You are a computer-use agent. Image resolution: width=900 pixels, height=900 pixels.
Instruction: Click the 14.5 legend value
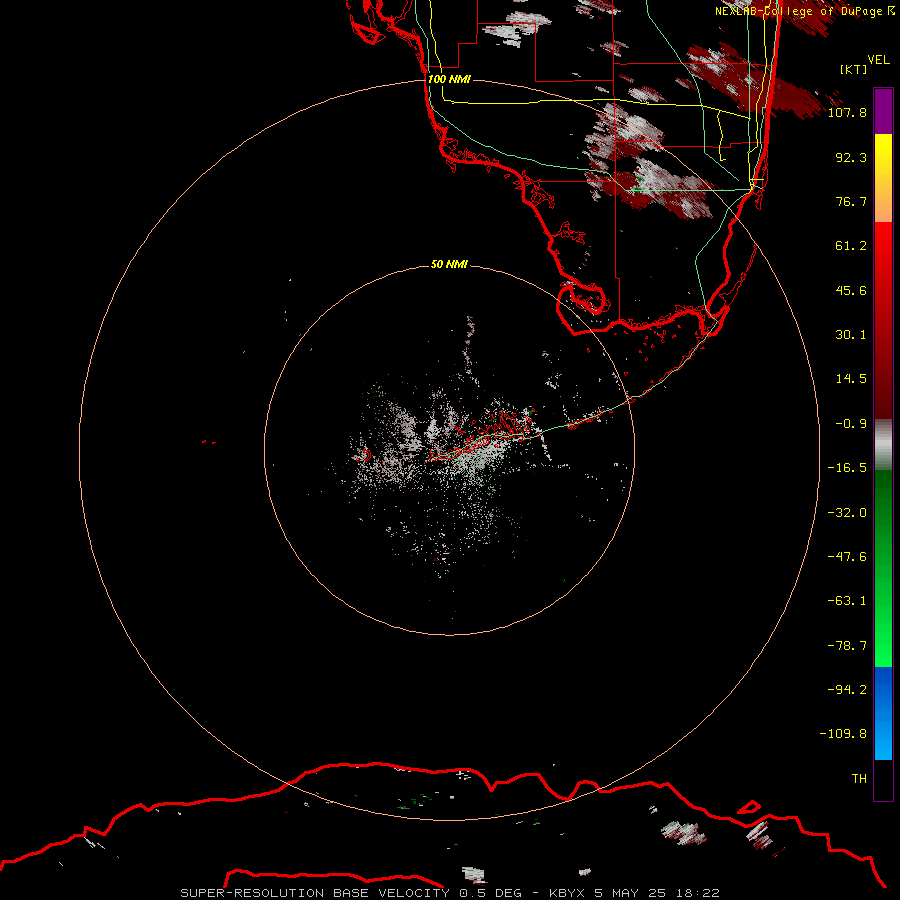[851, 379]
